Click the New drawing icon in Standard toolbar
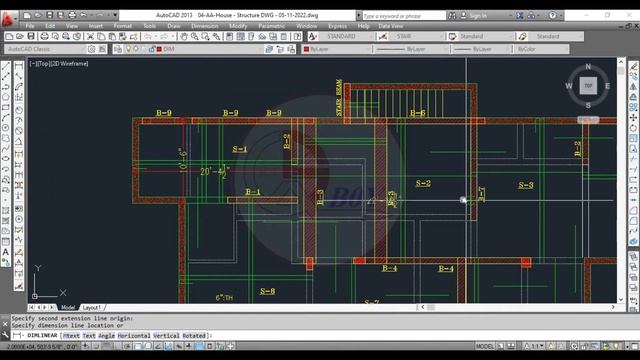 coord(9,37)
